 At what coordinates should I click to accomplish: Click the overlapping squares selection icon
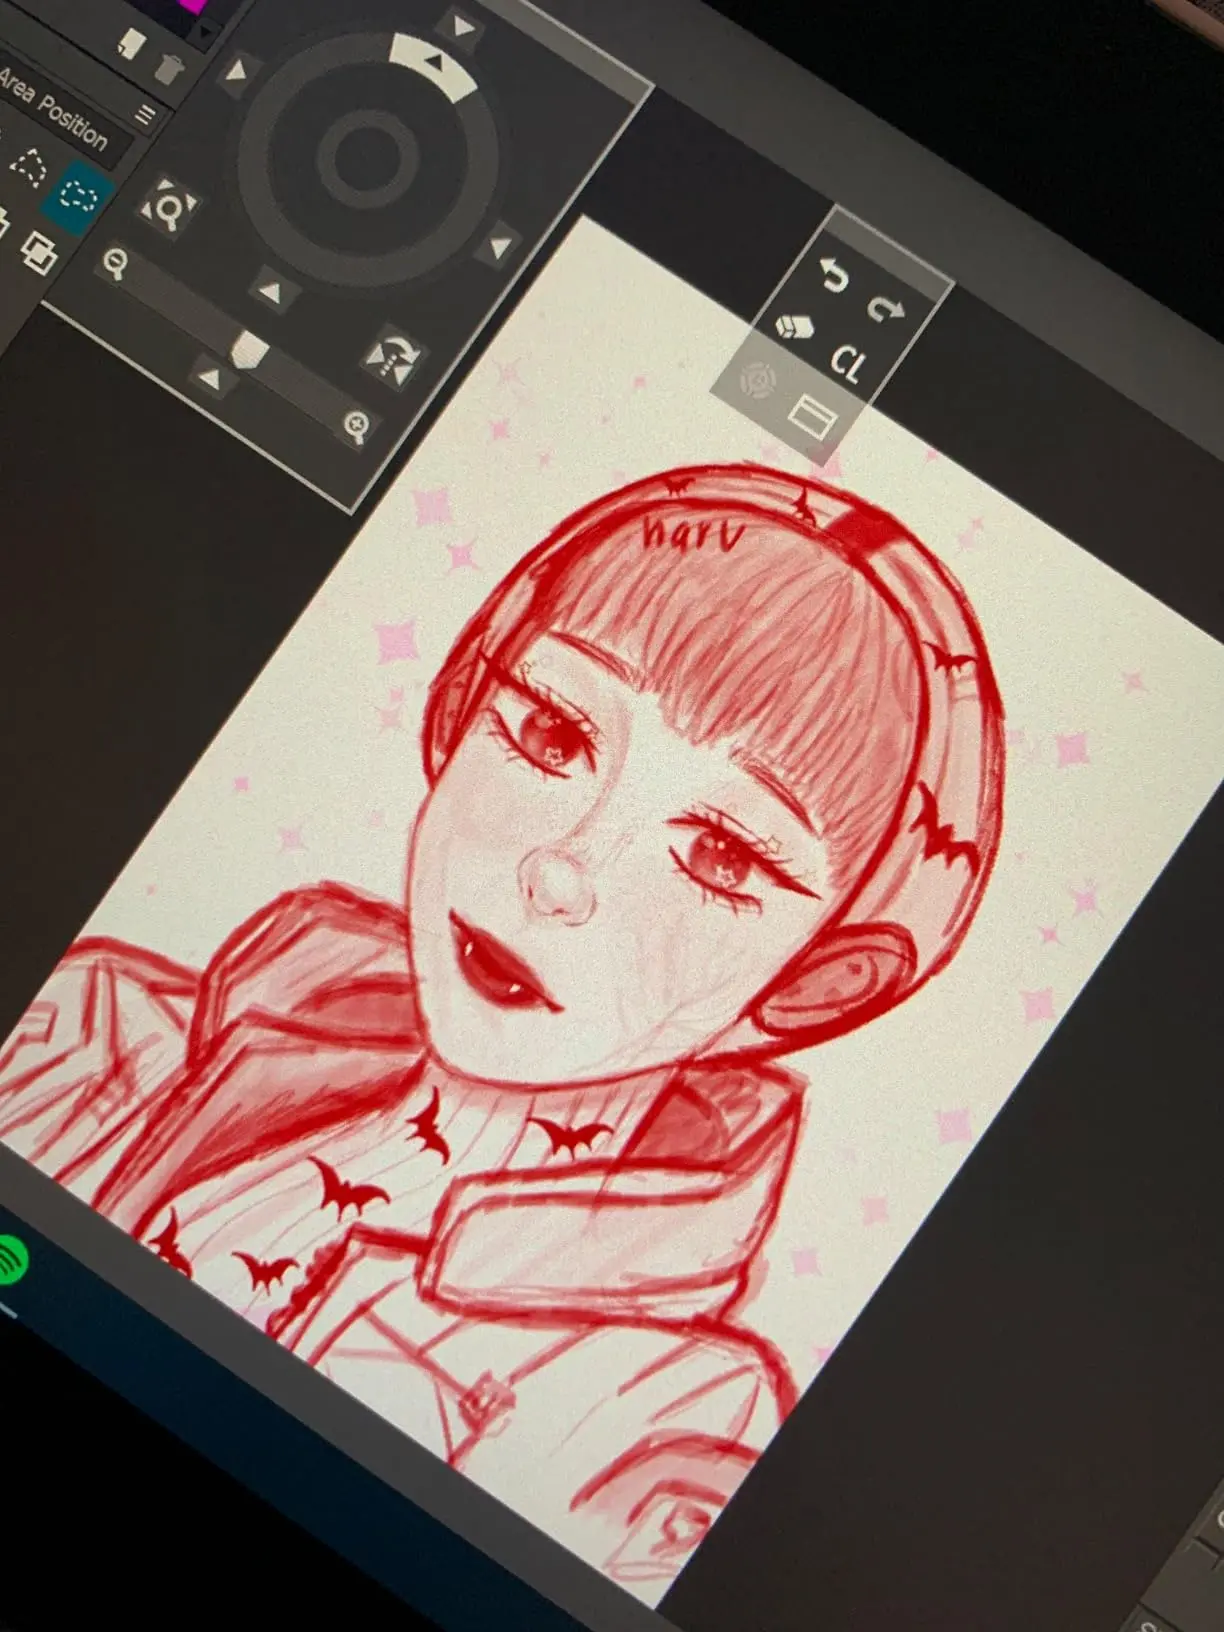click(38, 251)
